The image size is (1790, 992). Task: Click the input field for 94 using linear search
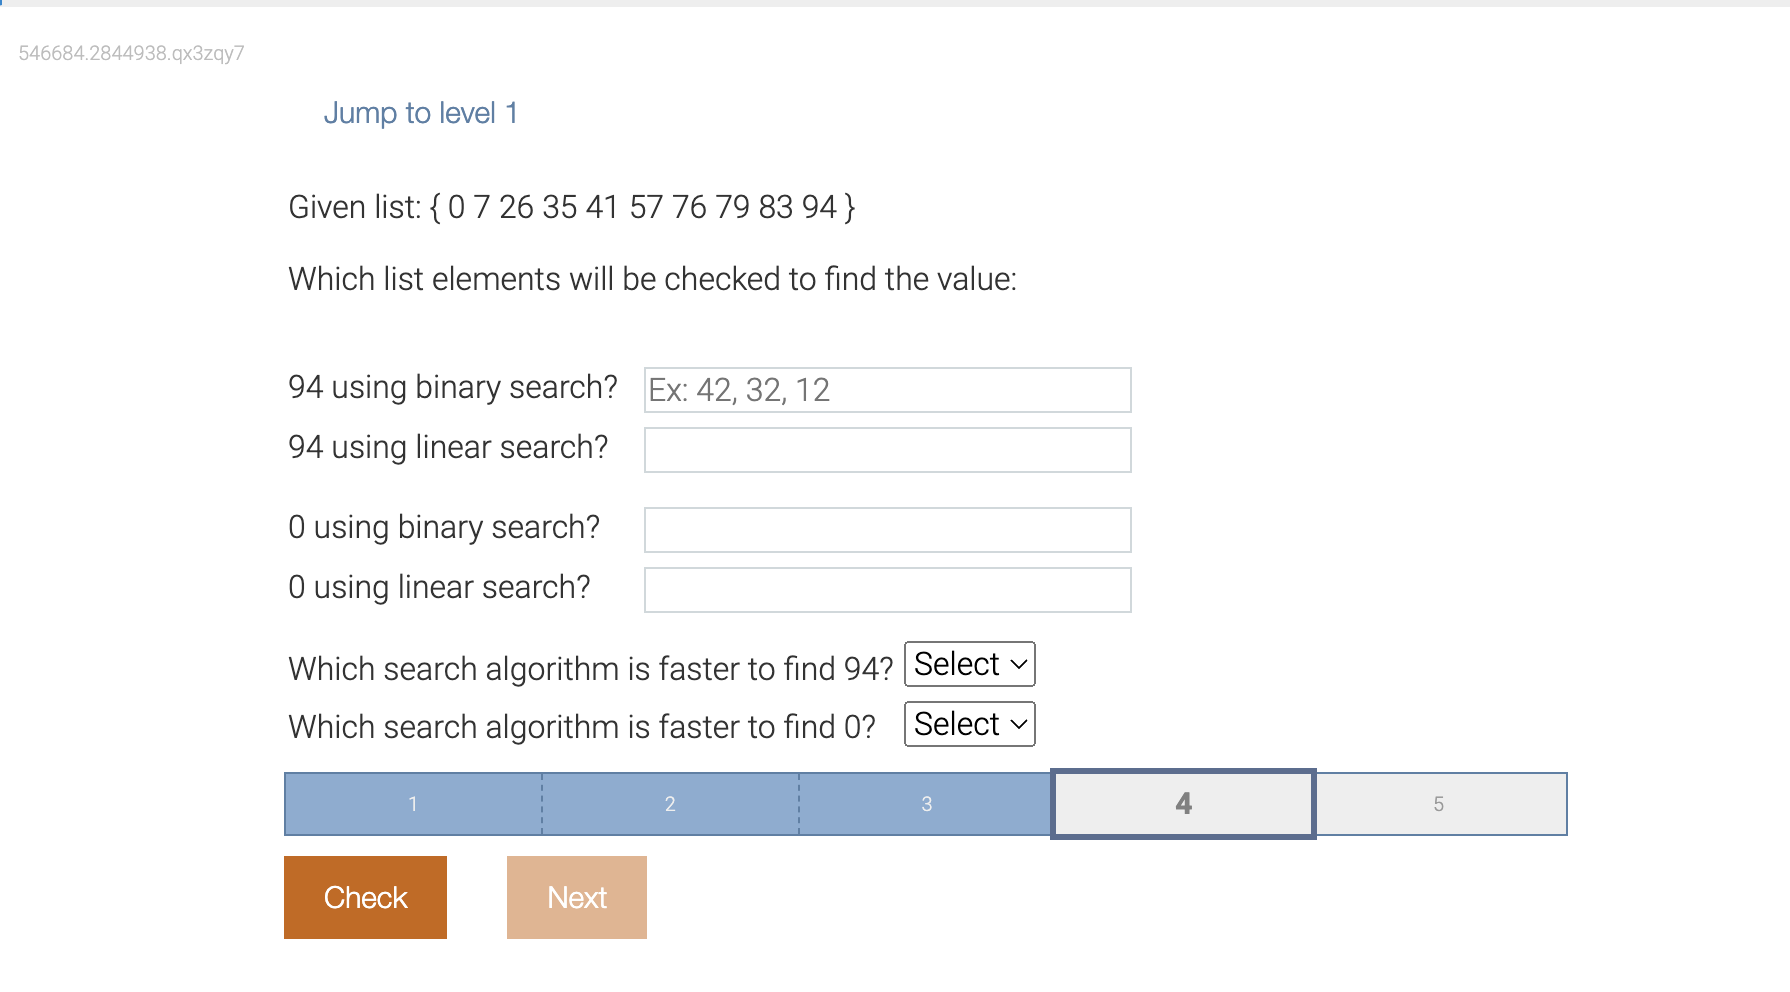point(887,450)
